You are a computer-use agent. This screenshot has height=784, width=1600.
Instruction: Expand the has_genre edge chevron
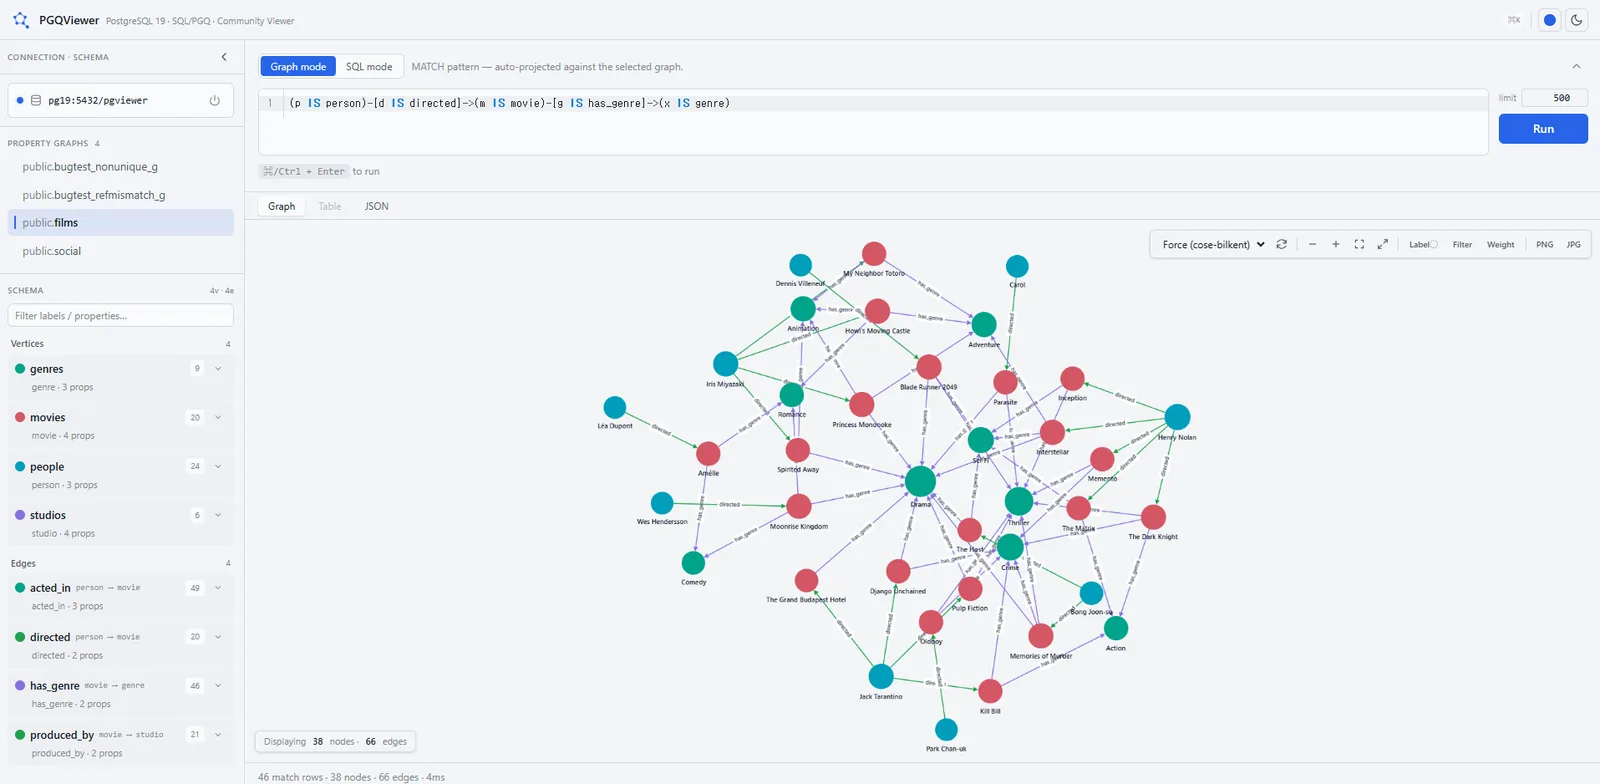click(218, 686)
